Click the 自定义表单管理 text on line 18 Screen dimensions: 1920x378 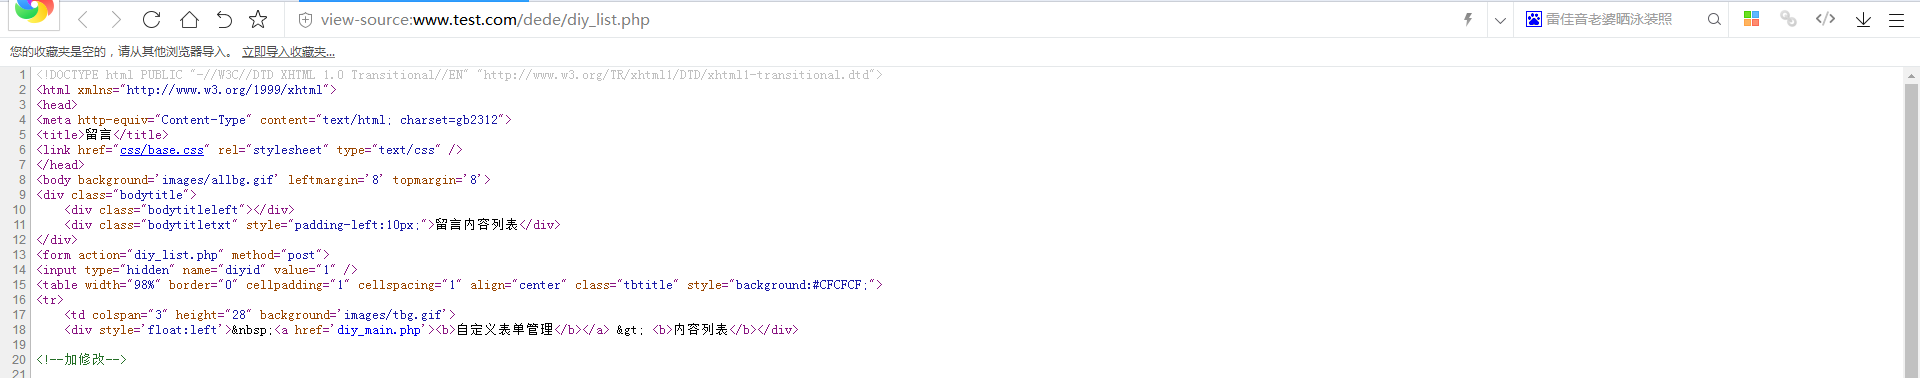505,330
